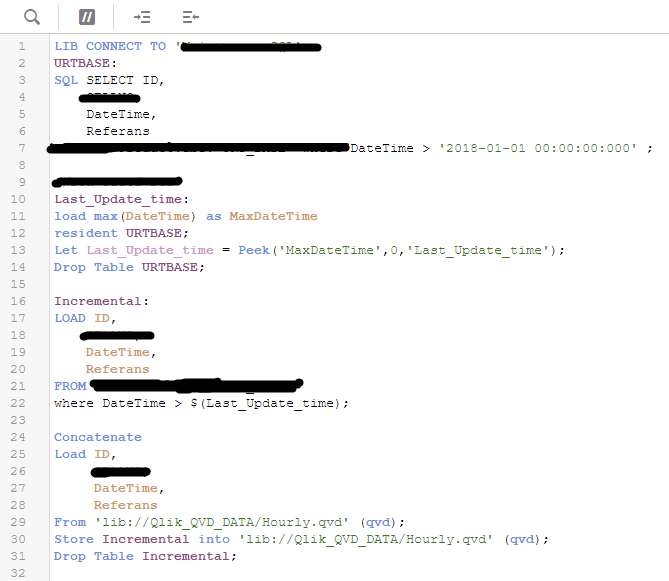The height and width of the screenshot is (581, 669).
Task: Click 'Referans' on line 6
Action: pos(118,131)
